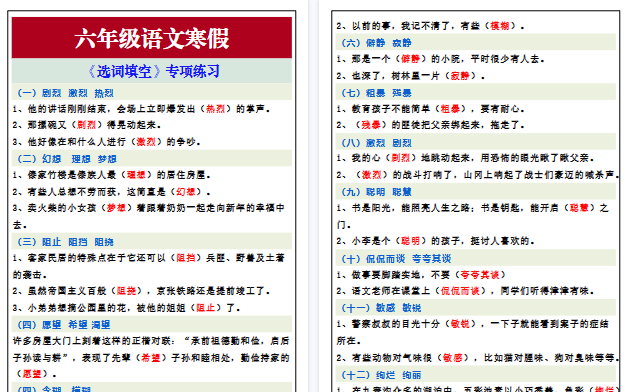The height and width of the screenshot is (392, 632).
Task: Click the phrase "的匪徒把父亲绑起来"
Action: (x=436, y=125)
